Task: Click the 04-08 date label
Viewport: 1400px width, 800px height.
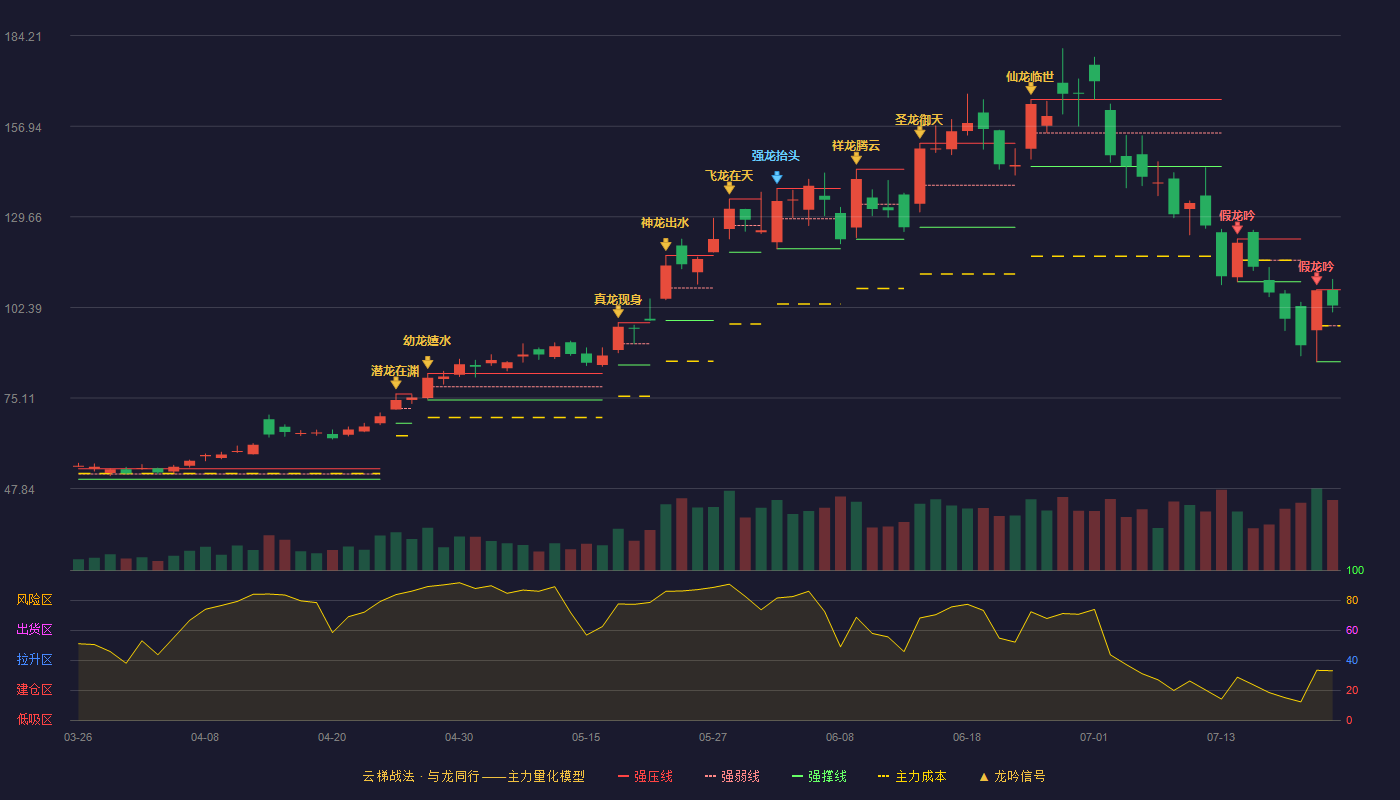Action: tap(205, 737)
